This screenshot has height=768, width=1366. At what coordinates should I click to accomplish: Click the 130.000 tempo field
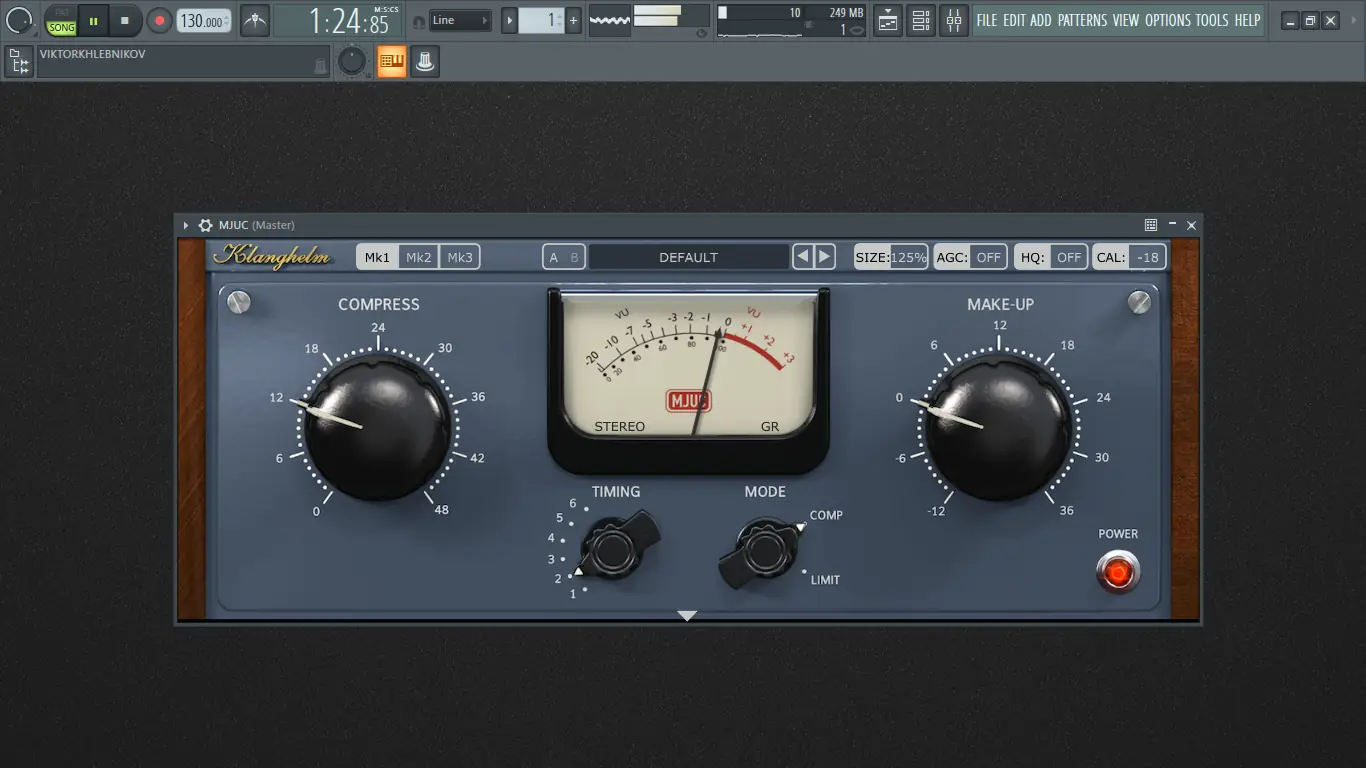point(204,21)
